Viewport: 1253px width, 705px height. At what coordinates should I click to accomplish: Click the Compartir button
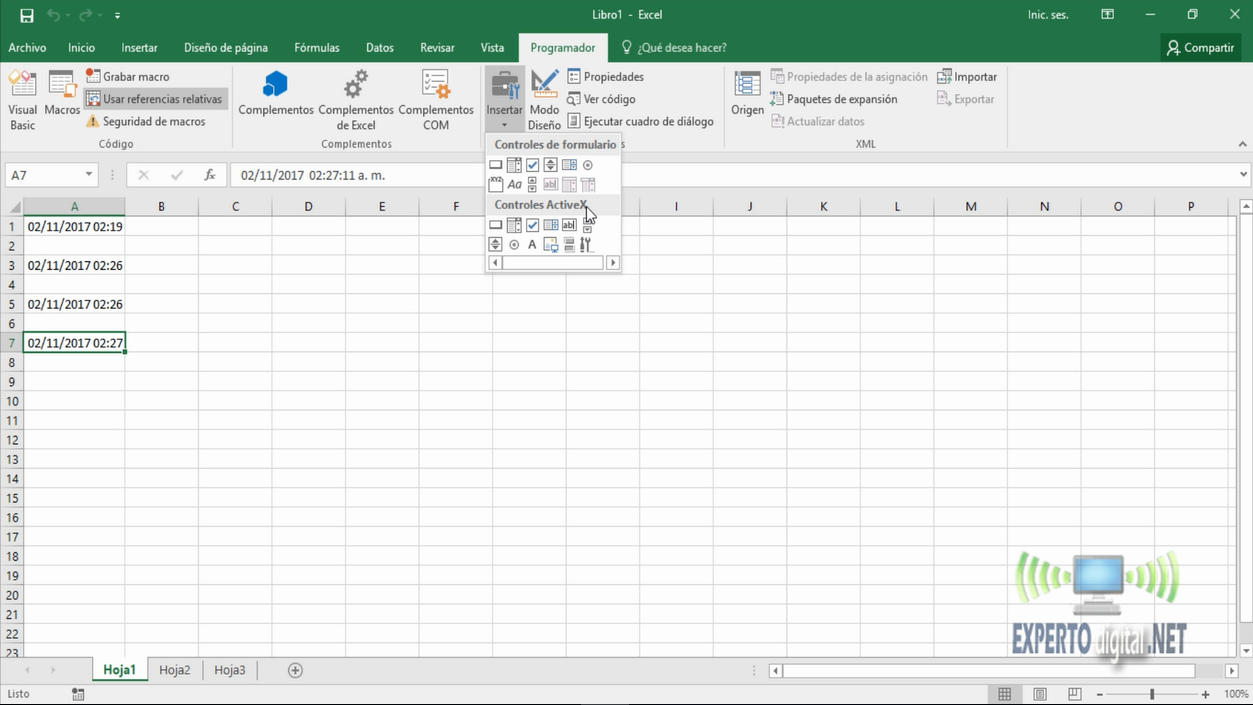pos(1200,47)
